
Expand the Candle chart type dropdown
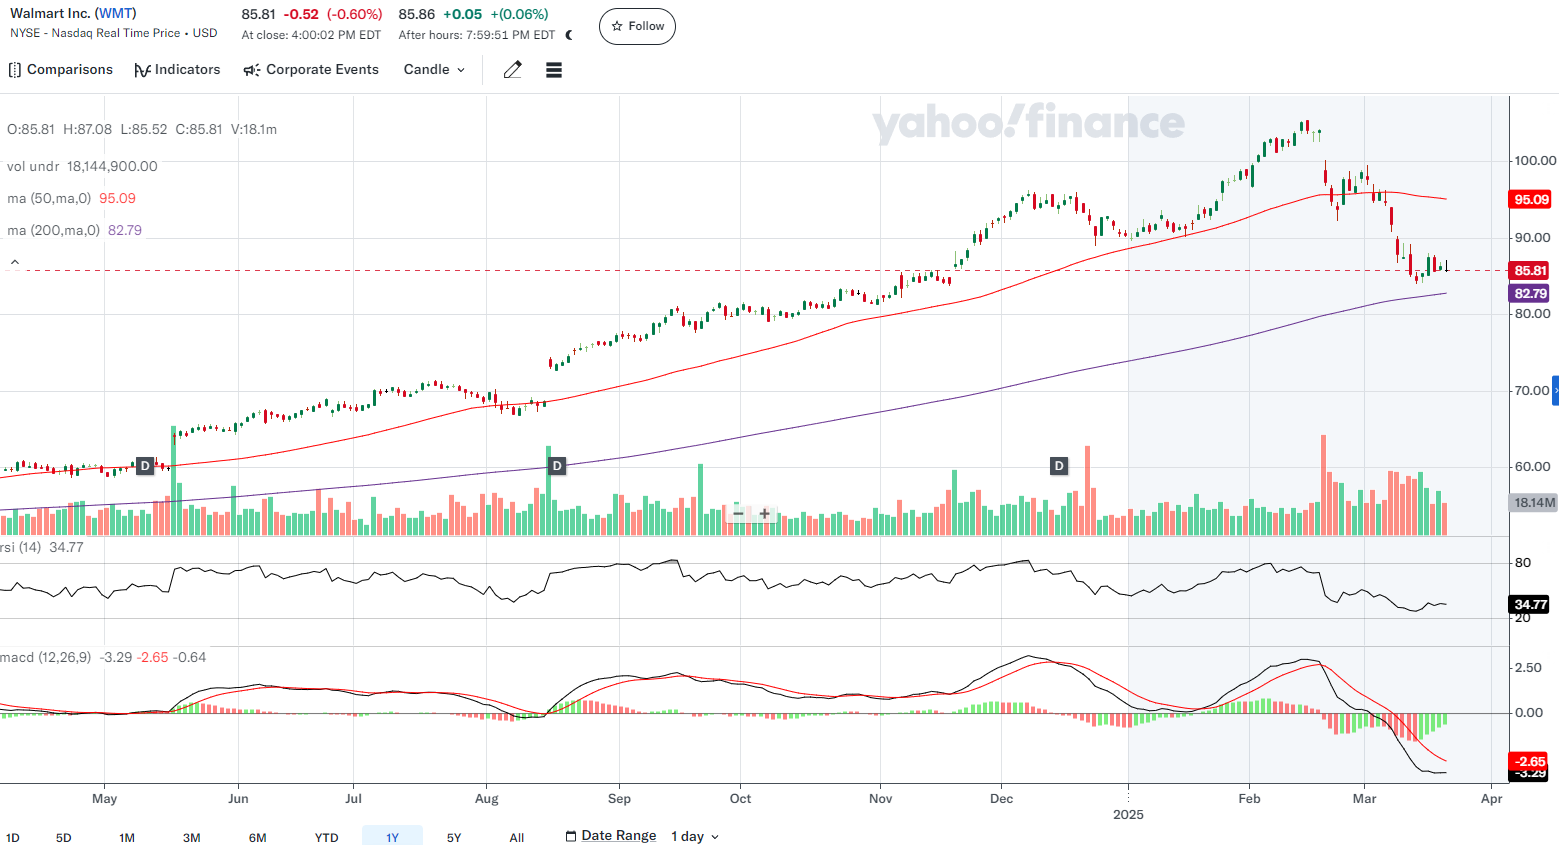[434, 70]
